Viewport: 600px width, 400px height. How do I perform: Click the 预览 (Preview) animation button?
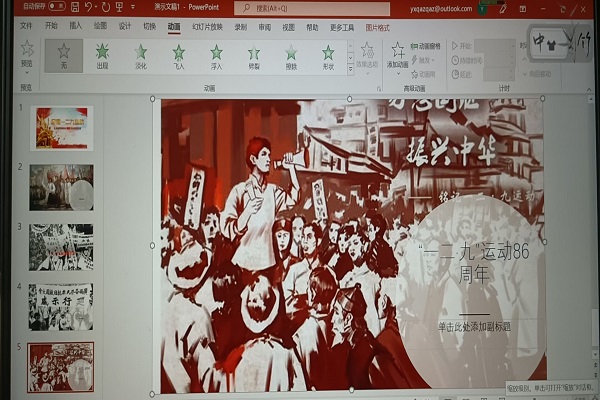tap(26, 54)
